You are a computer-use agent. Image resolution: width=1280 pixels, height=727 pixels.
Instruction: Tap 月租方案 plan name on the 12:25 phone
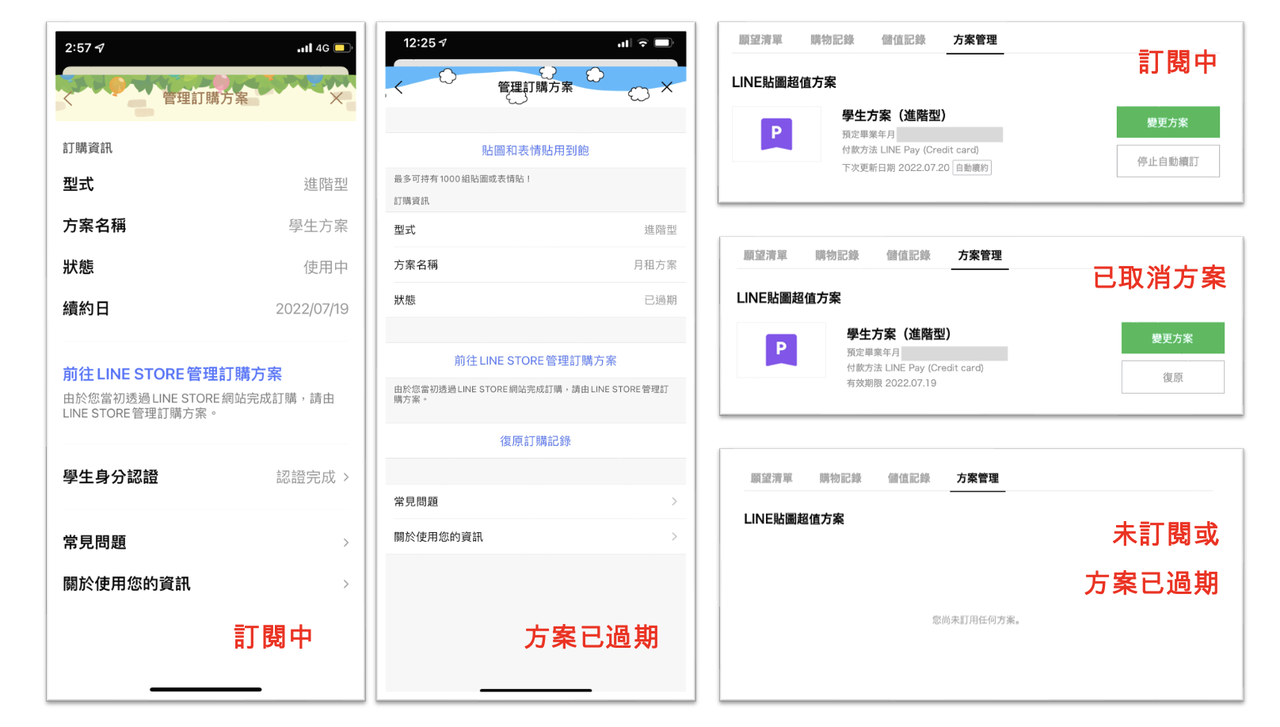coord(655,265)
